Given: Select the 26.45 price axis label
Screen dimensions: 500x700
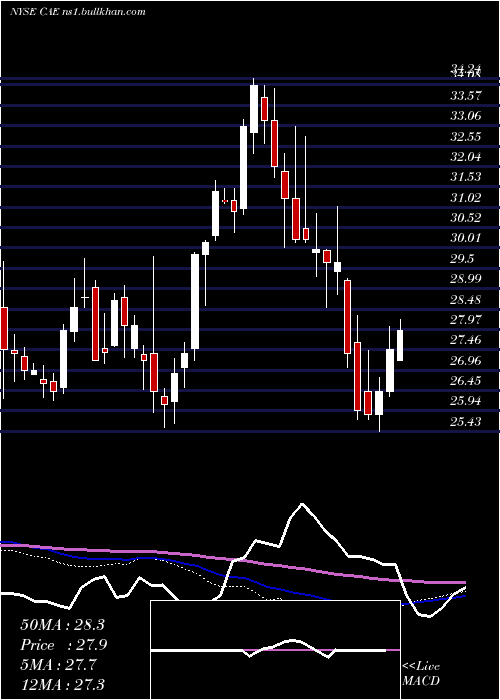Looking at the screenshot, I should (x=466, y=381).
